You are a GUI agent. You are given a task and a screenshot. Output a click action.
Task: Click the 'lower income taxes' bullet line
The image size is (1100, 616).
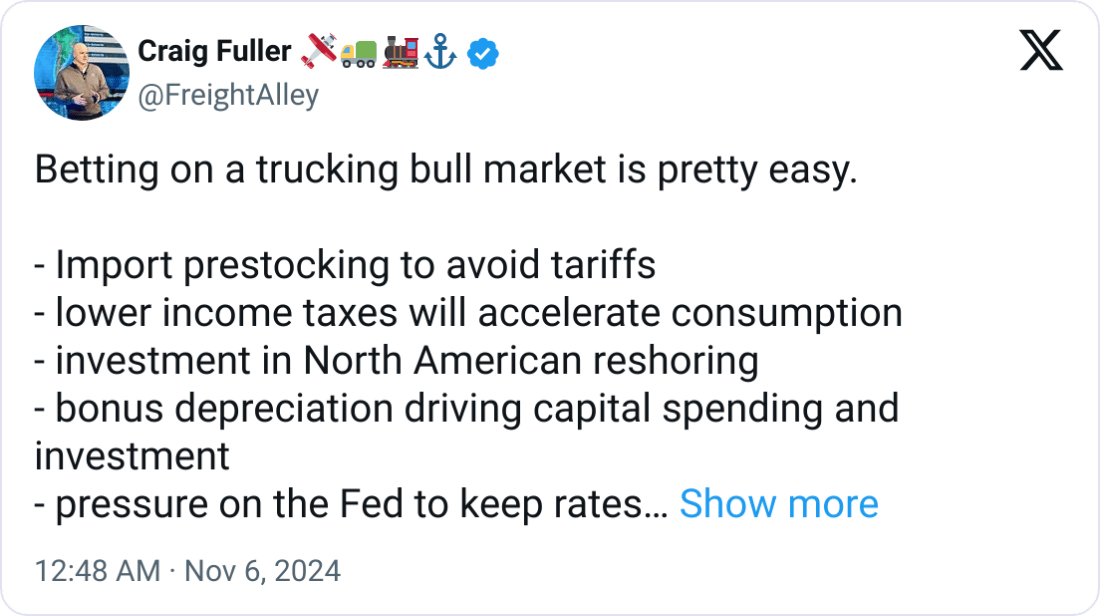tap(468, 313)
